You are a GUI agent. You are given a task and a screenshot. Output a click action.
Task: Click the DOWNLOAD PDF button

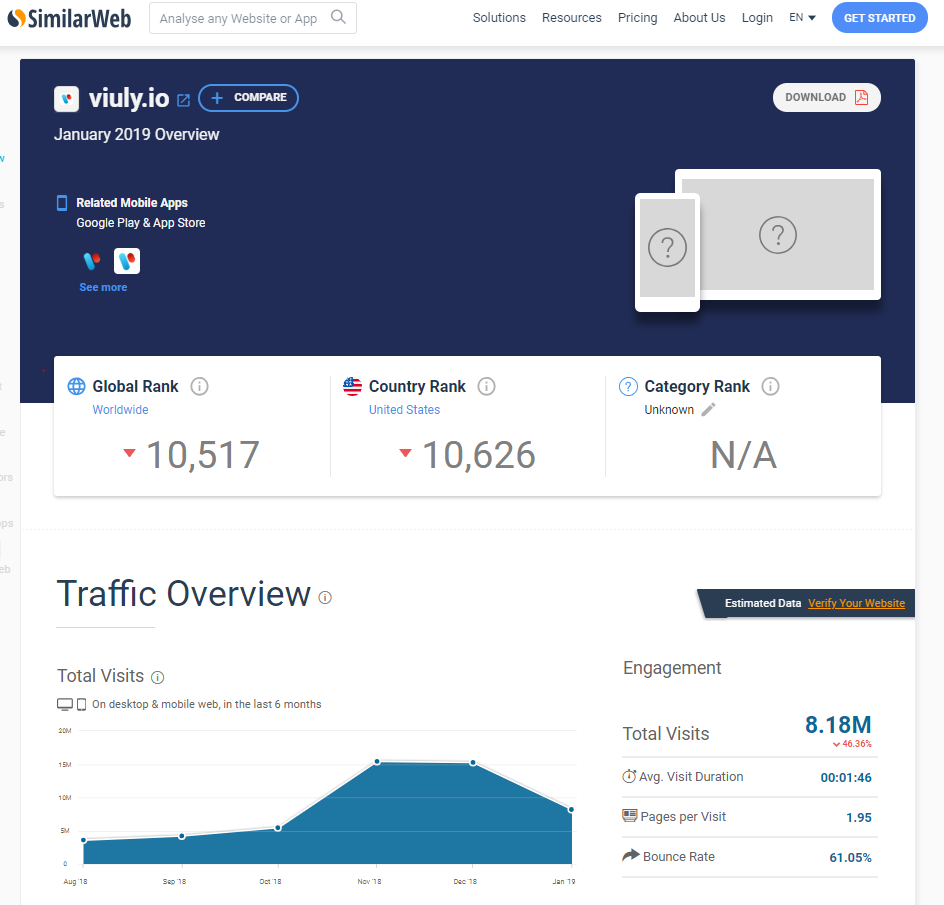coord(827,98)
